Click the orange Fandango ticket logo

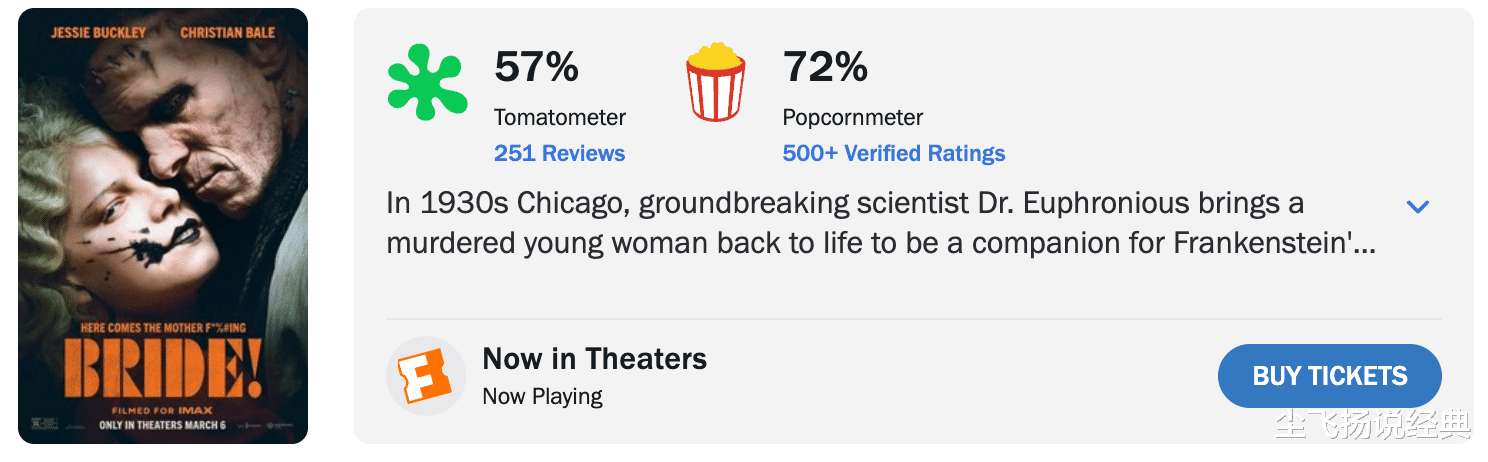(x=426, y=376)
